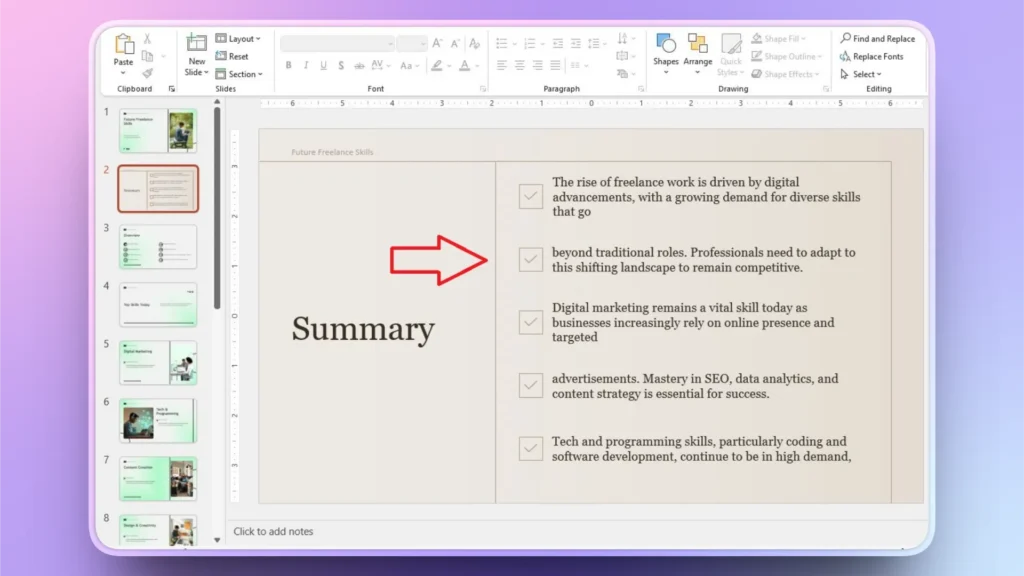Click the New Slide icon

[x=196, y=44]
